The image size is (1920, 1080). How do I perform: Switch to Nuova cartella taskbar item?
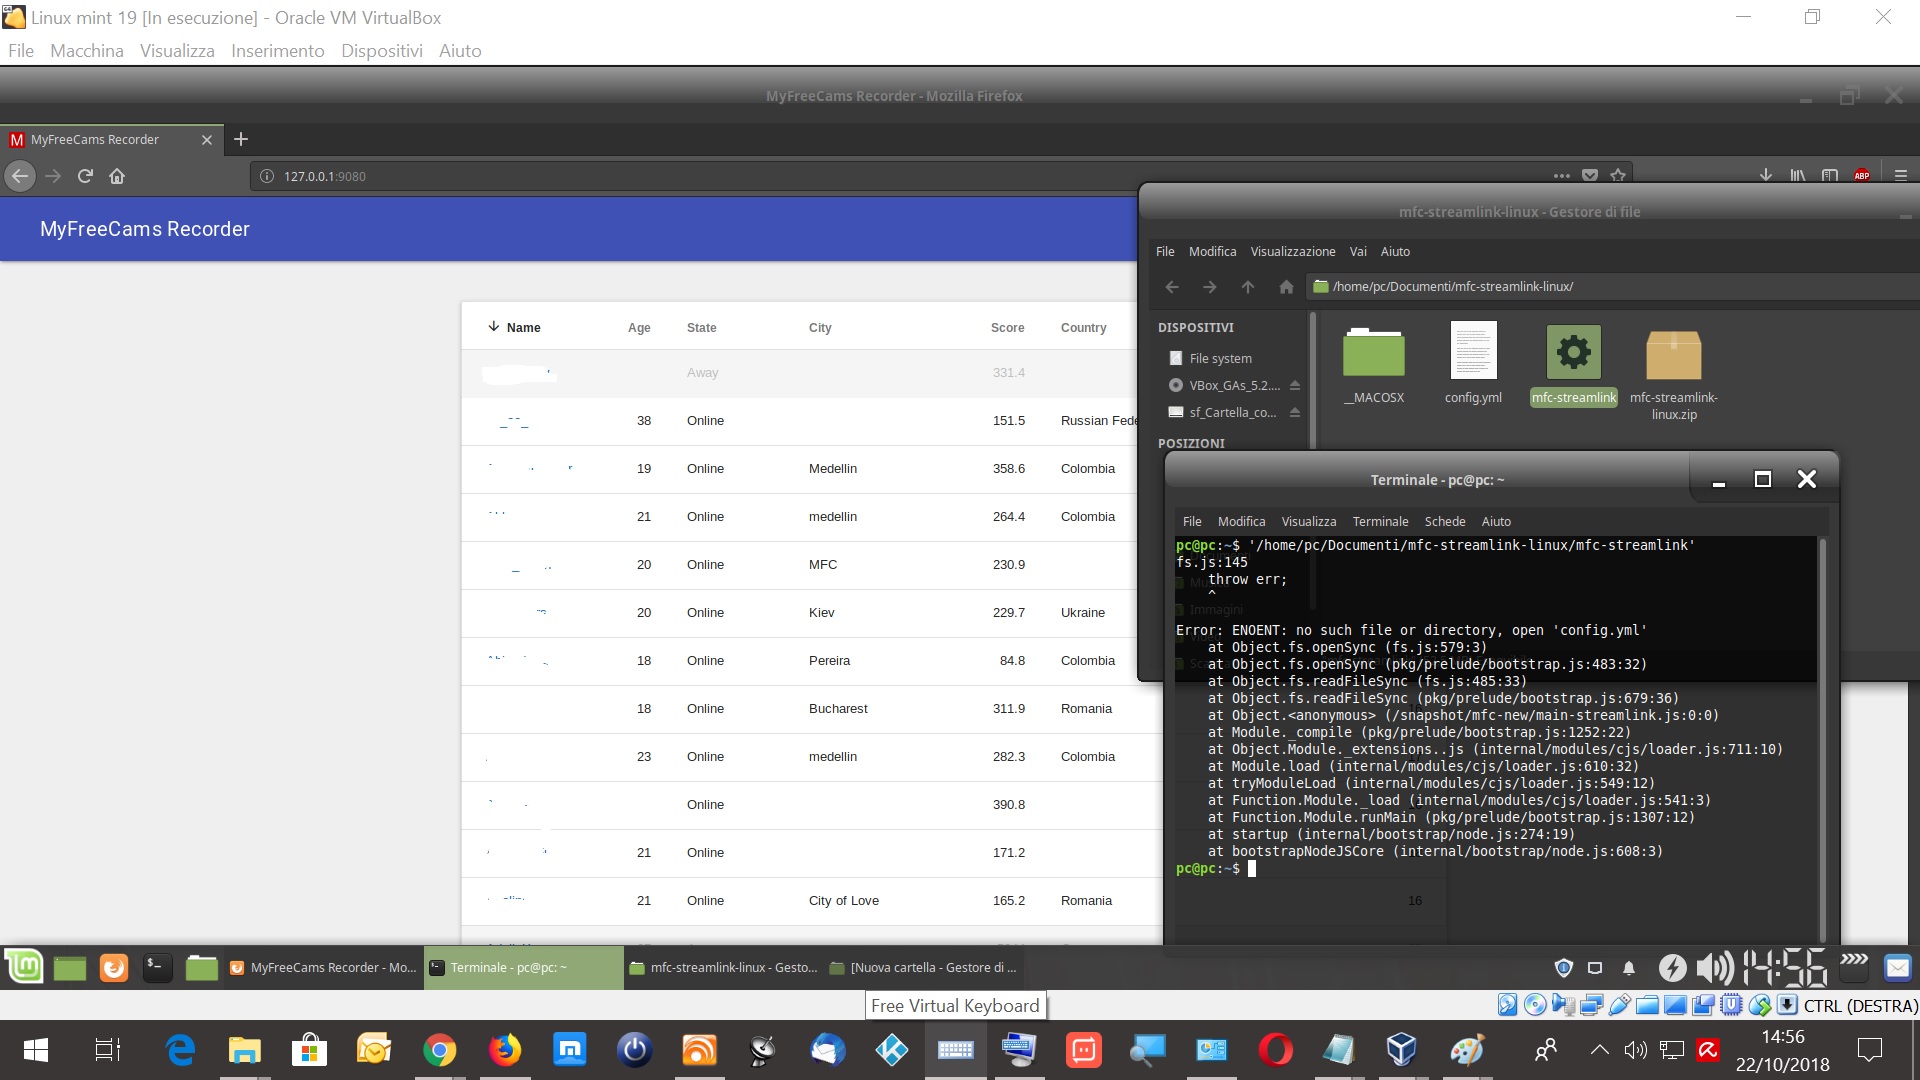(924, 968)
